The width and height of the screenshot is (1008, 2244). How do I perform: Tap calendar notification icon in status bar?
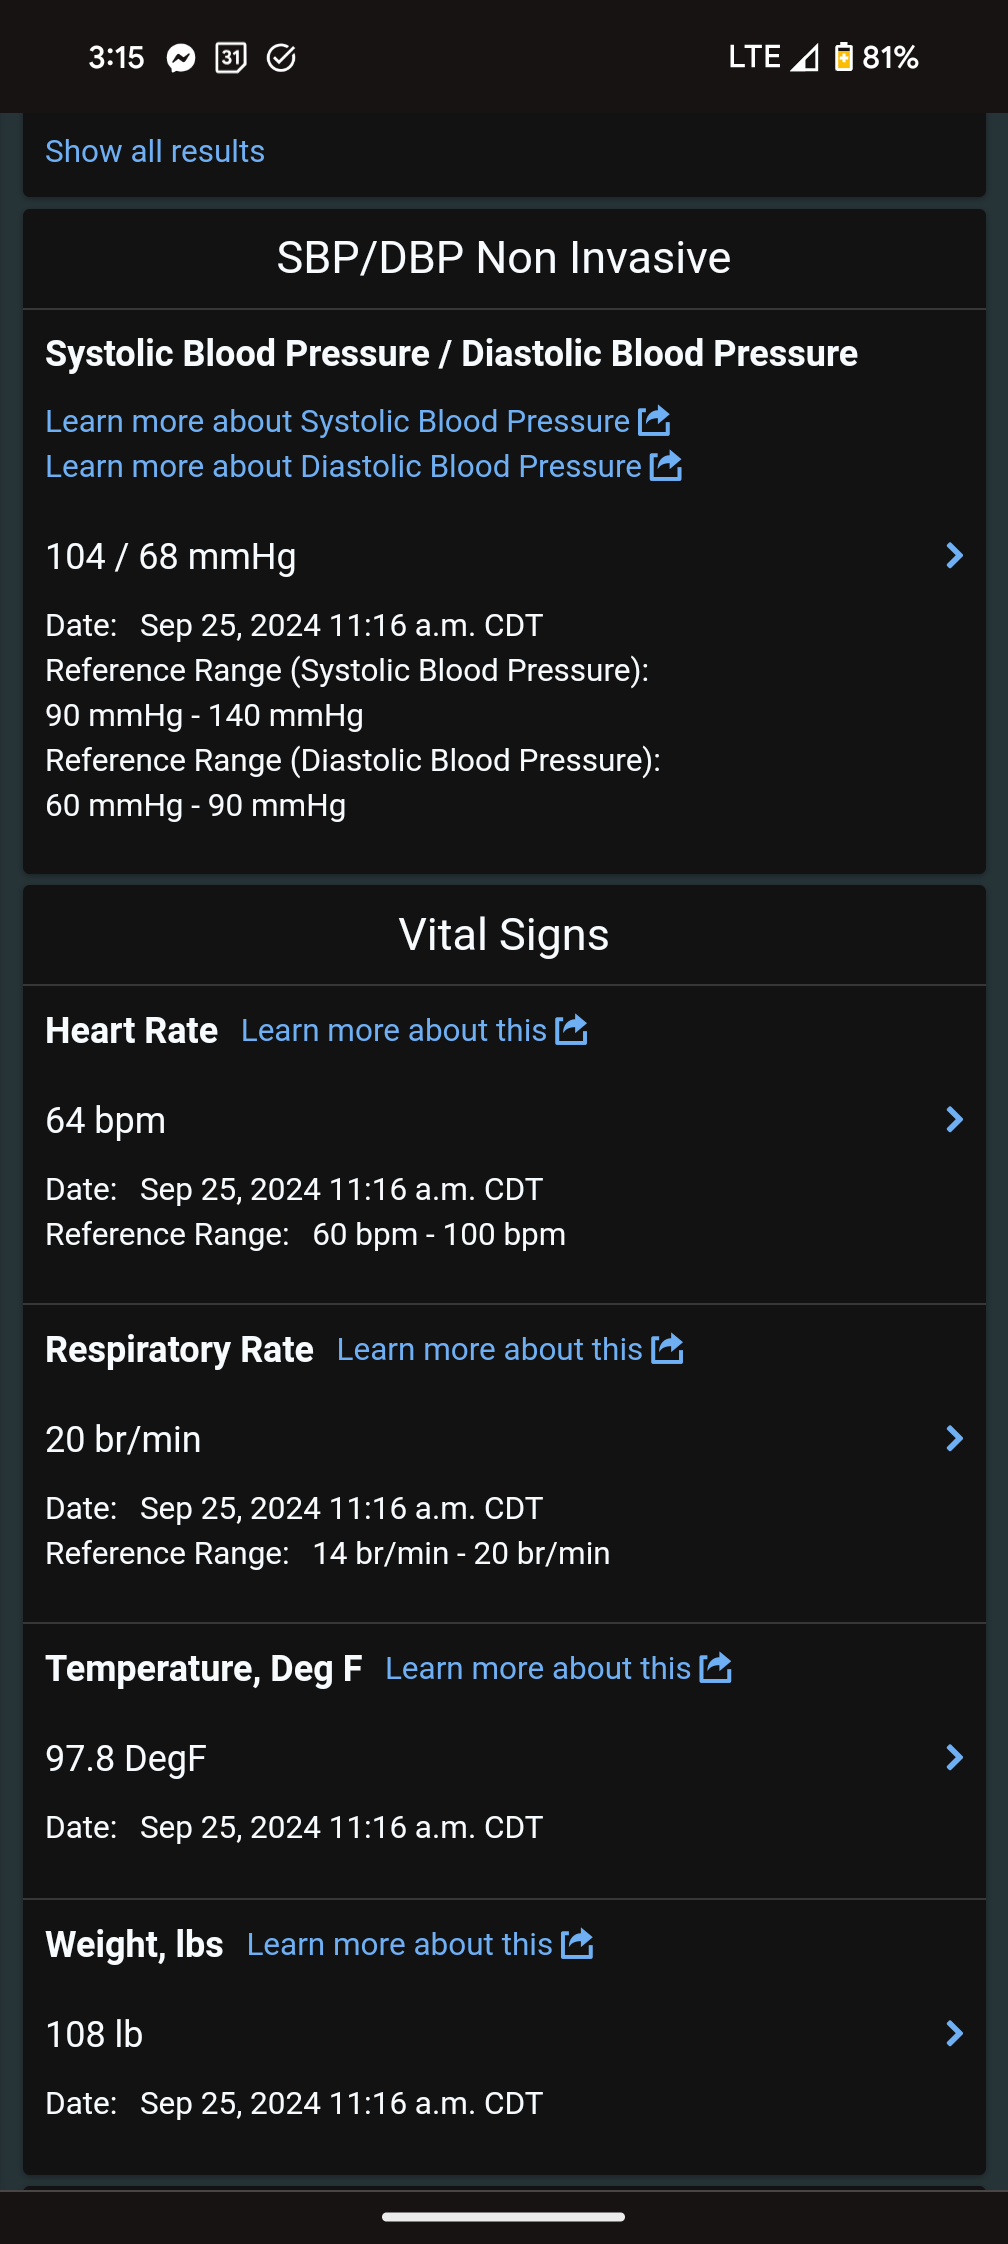tap(231, 58)
